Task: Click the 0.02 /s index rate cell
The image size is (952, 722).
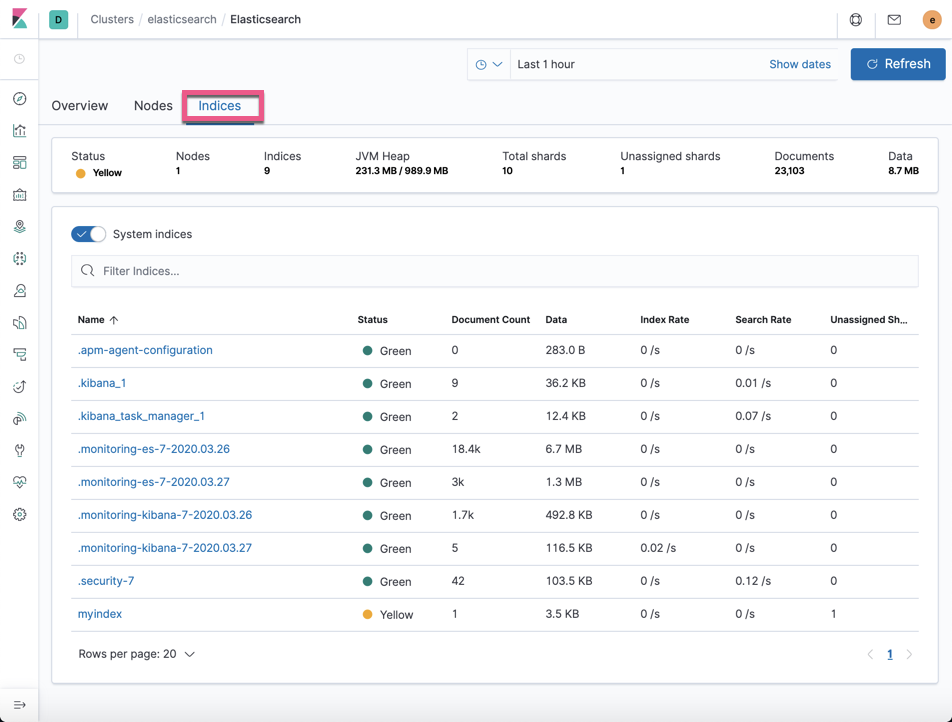Action: click(x=658, y=548)
